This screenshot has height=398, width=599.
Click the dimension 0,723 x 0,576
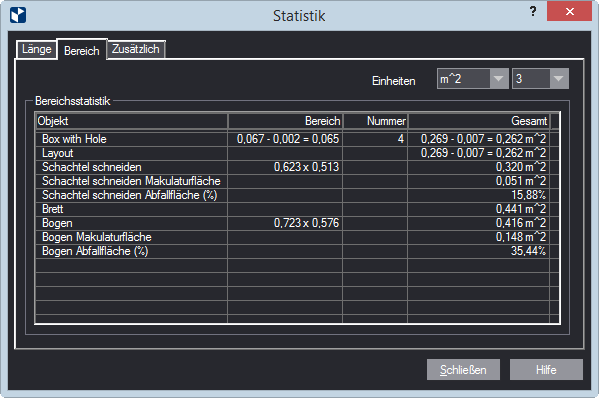pos(306,223)
